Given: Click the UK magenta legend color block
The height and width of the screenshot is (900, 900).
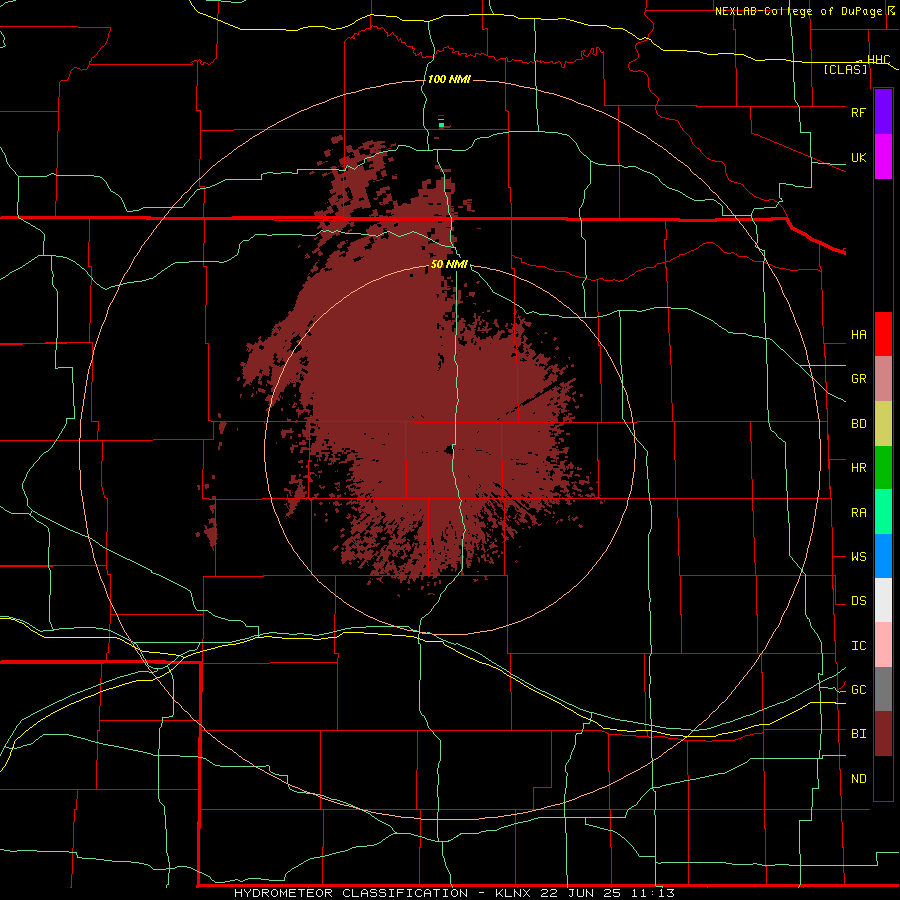Looking at the screenshot, I should 883,157.
